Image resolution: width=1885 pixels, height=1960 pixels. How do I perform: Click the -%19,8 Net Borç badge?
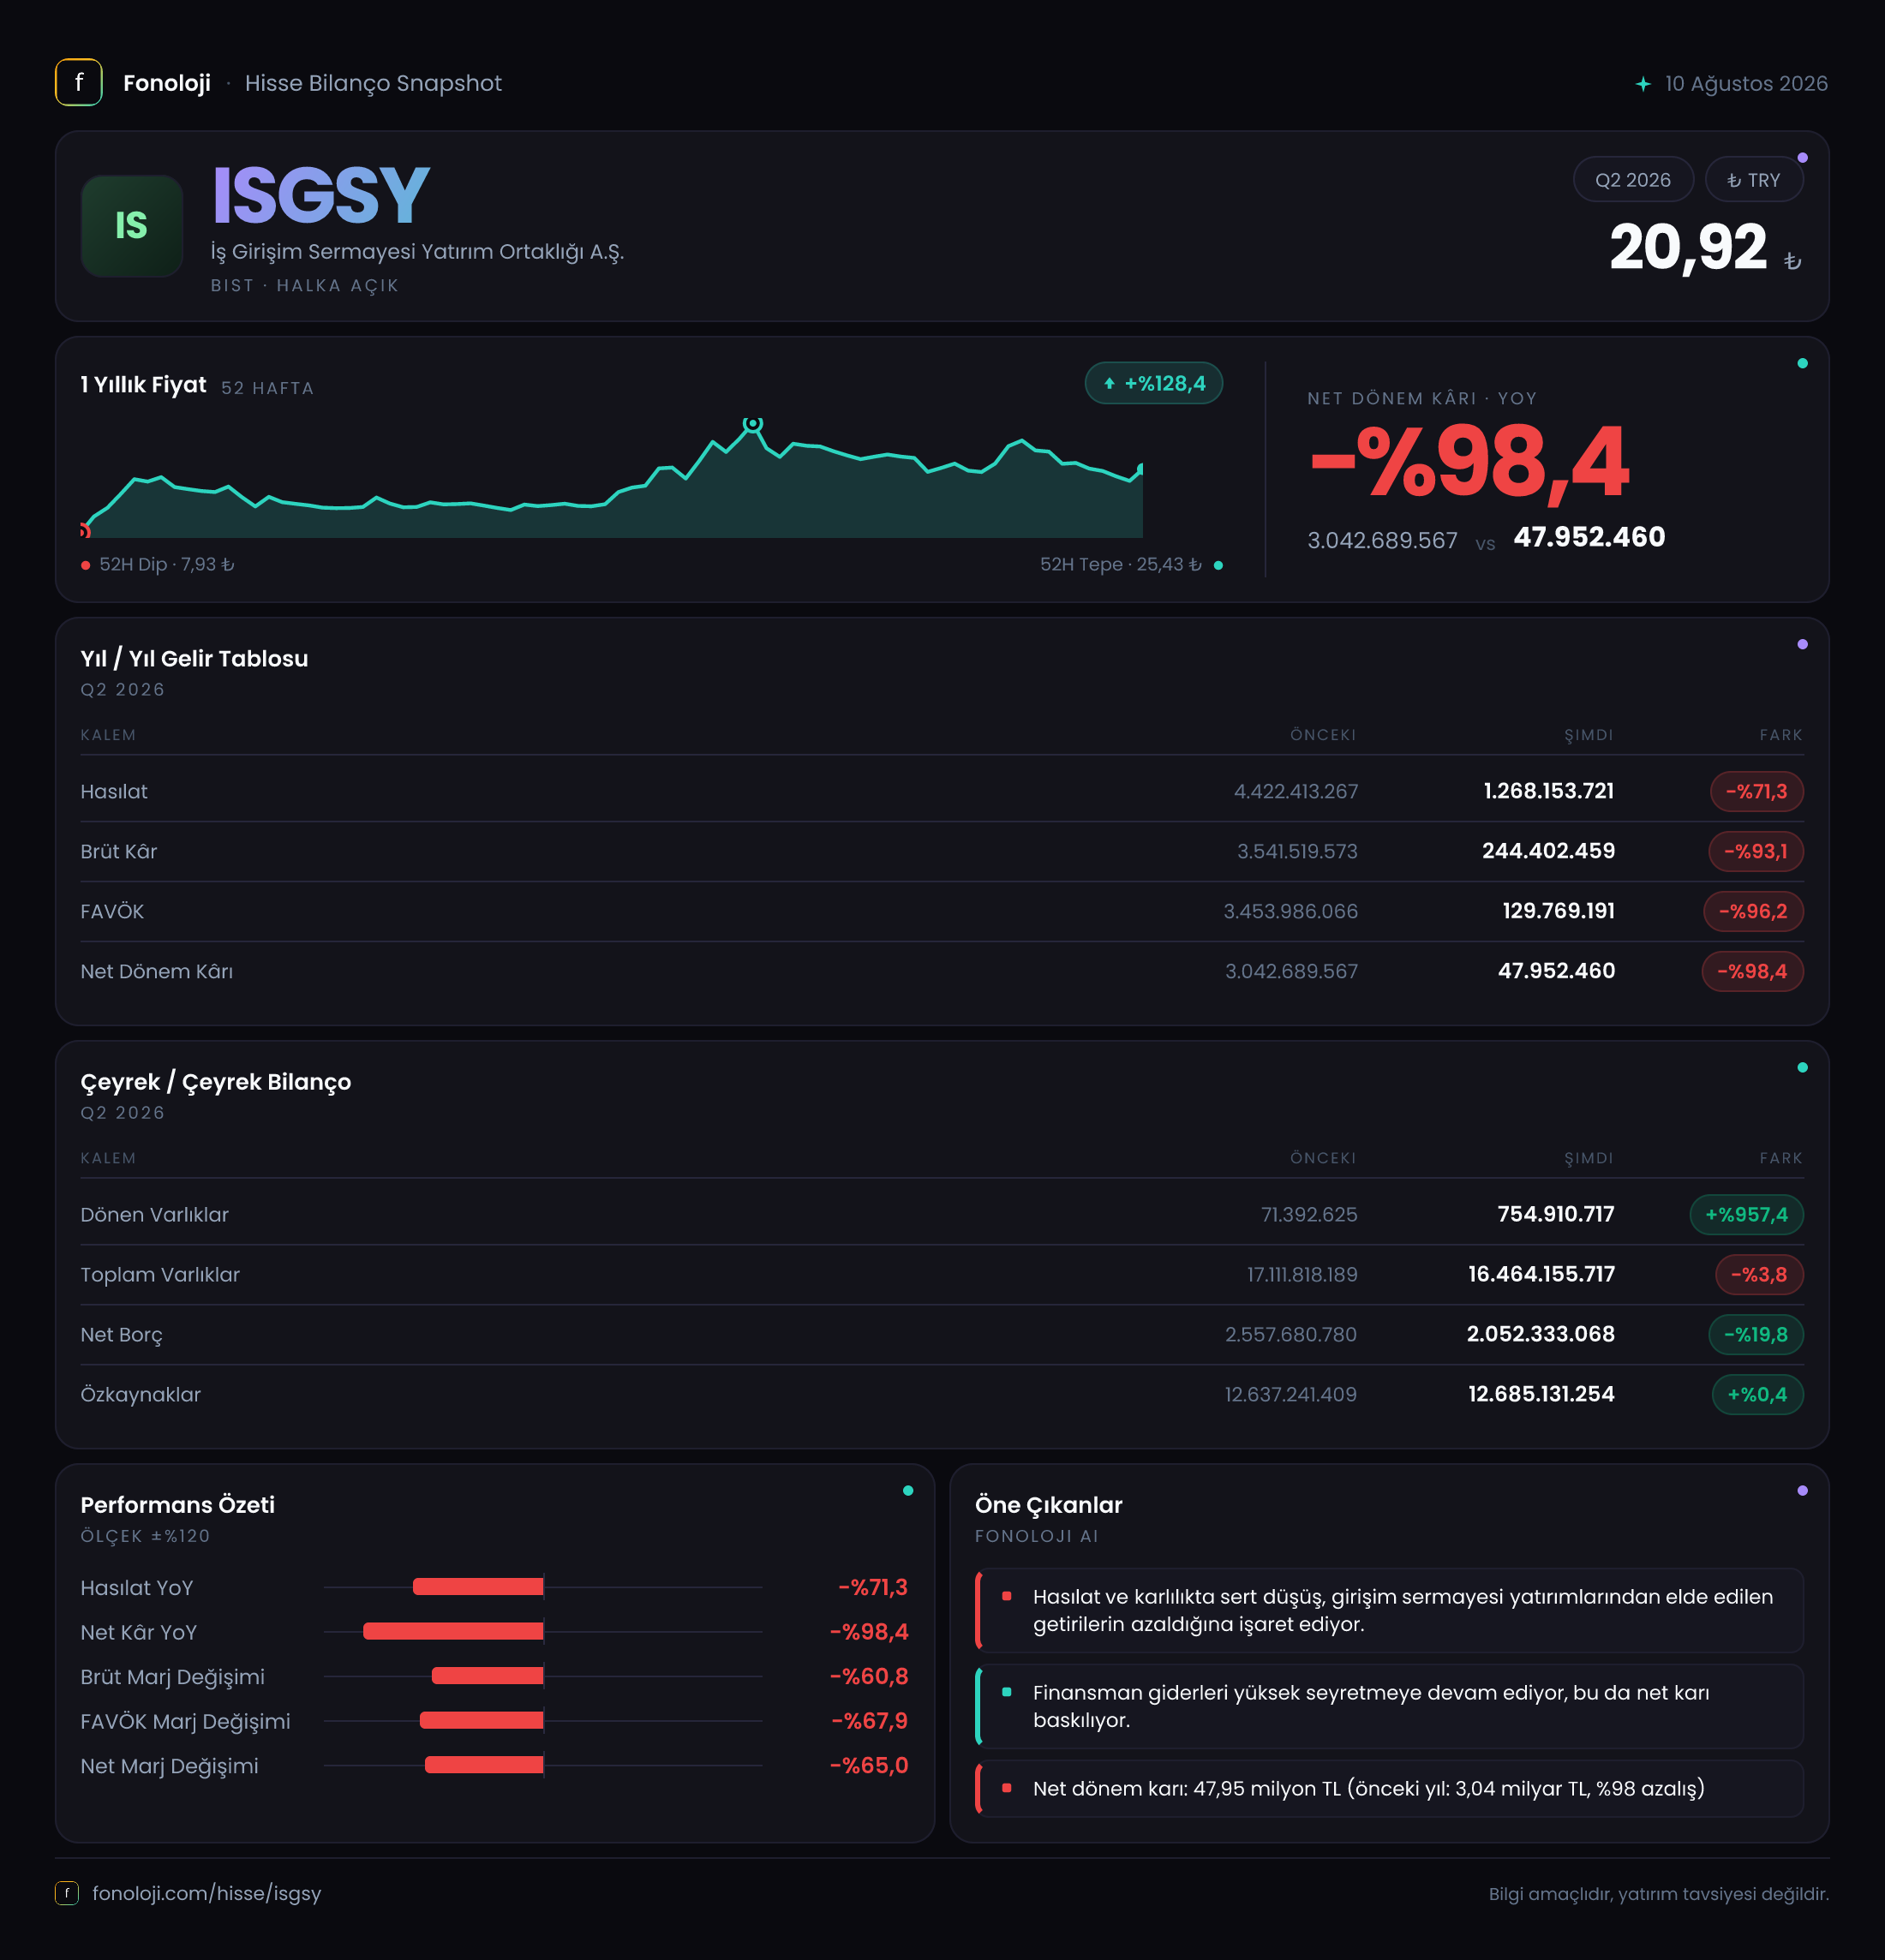[x=1756, y=1334]
